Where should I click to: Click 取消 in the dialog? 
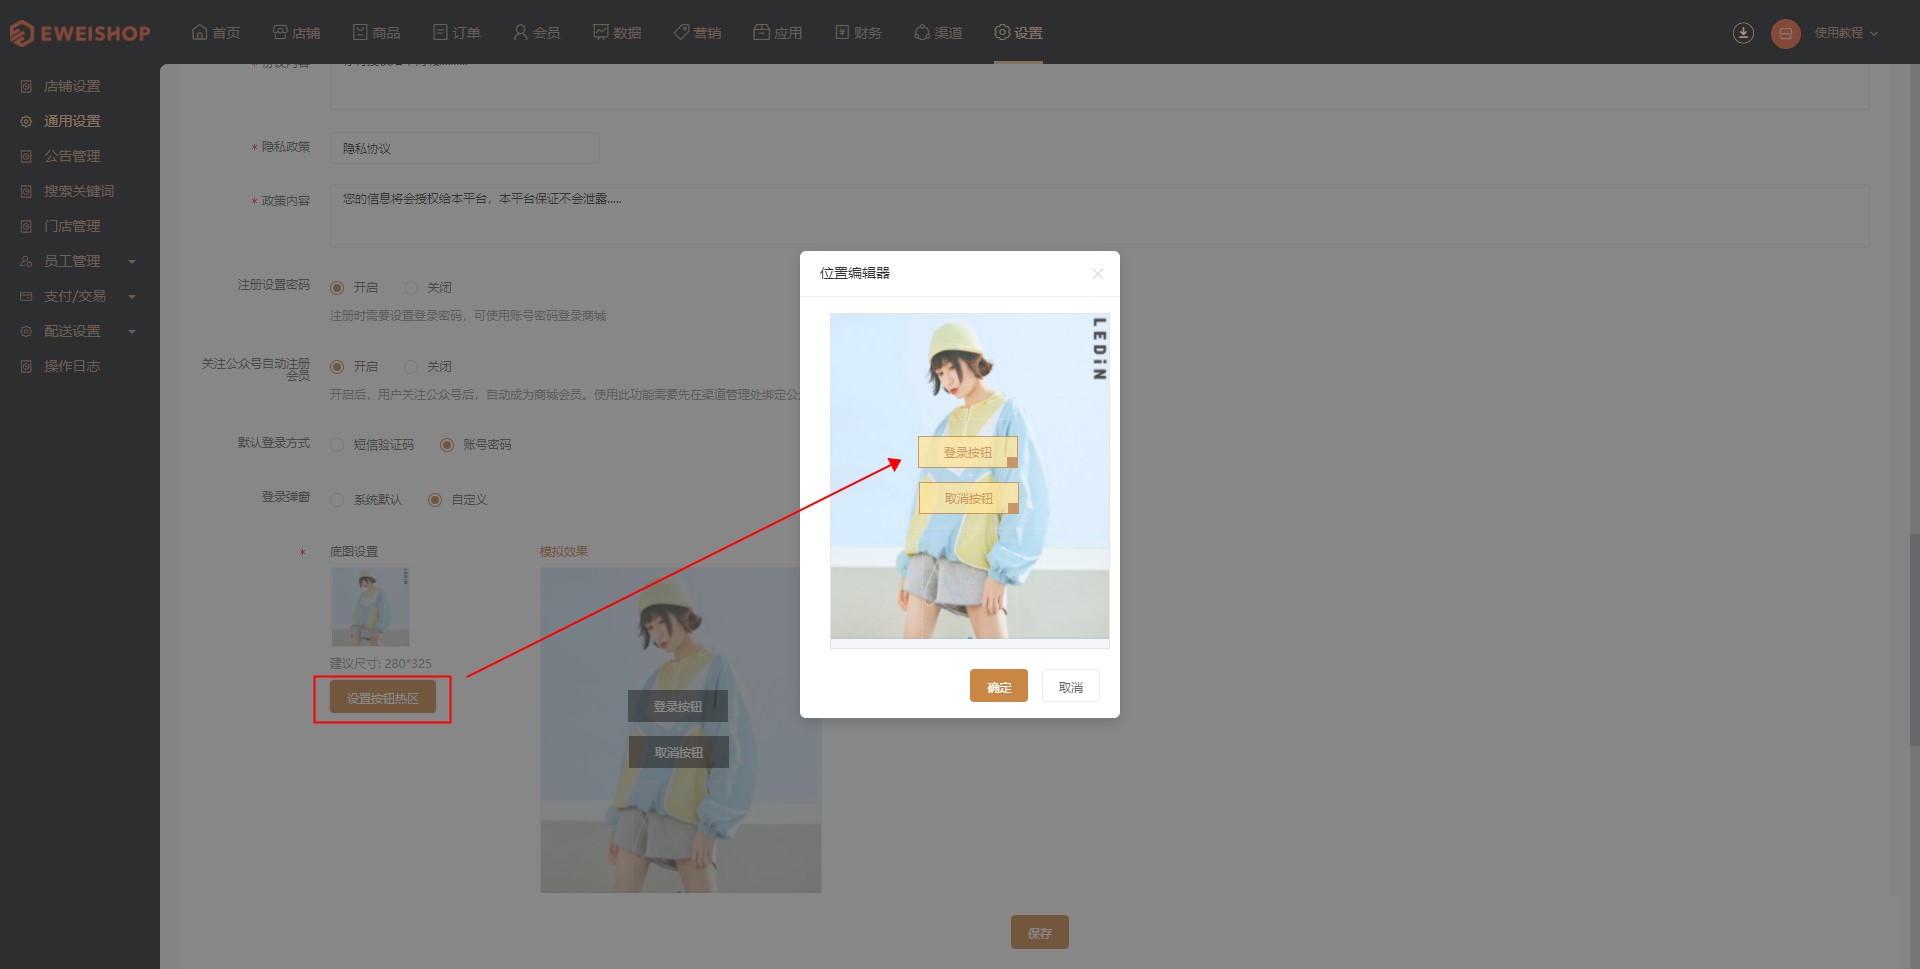1070,686
